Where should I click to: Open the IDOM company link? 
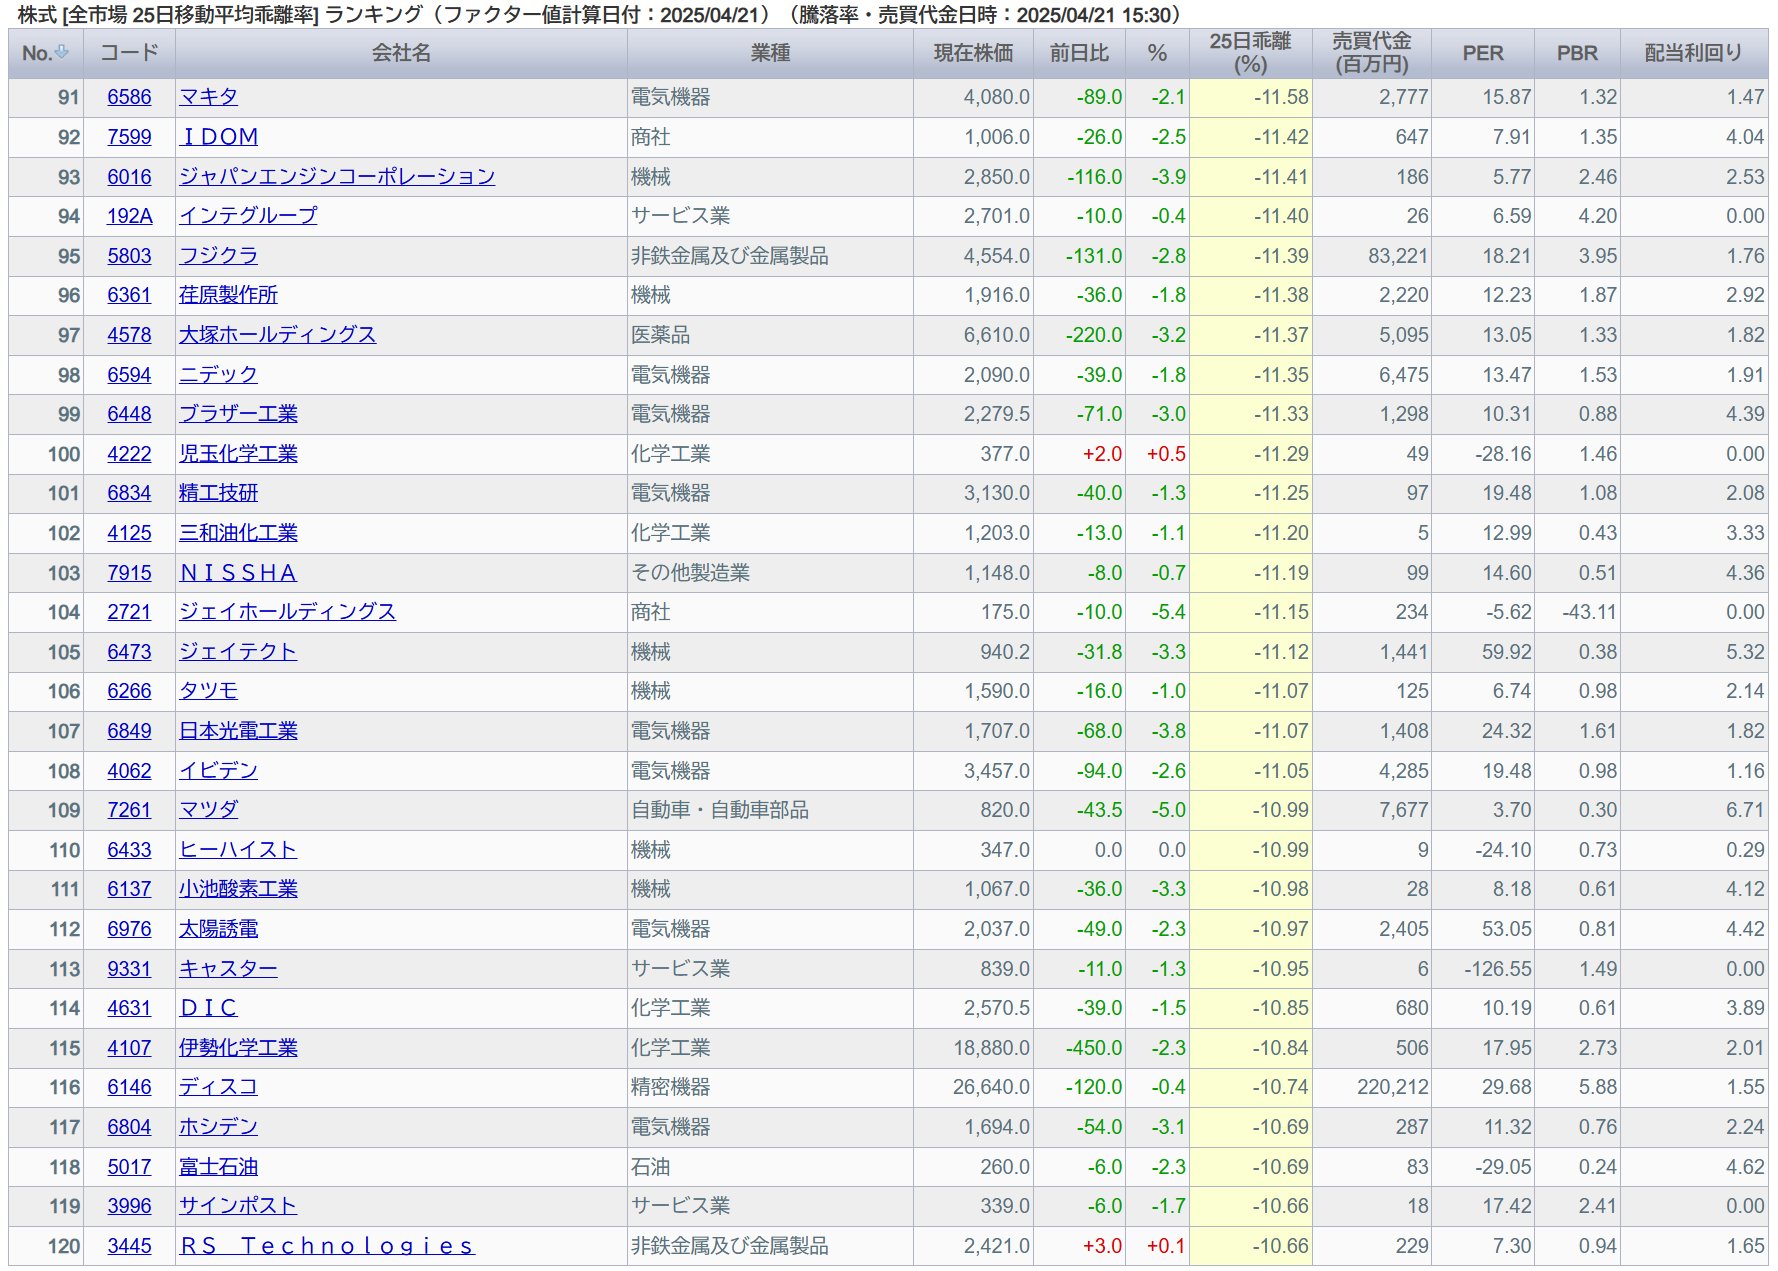(219, 137)
